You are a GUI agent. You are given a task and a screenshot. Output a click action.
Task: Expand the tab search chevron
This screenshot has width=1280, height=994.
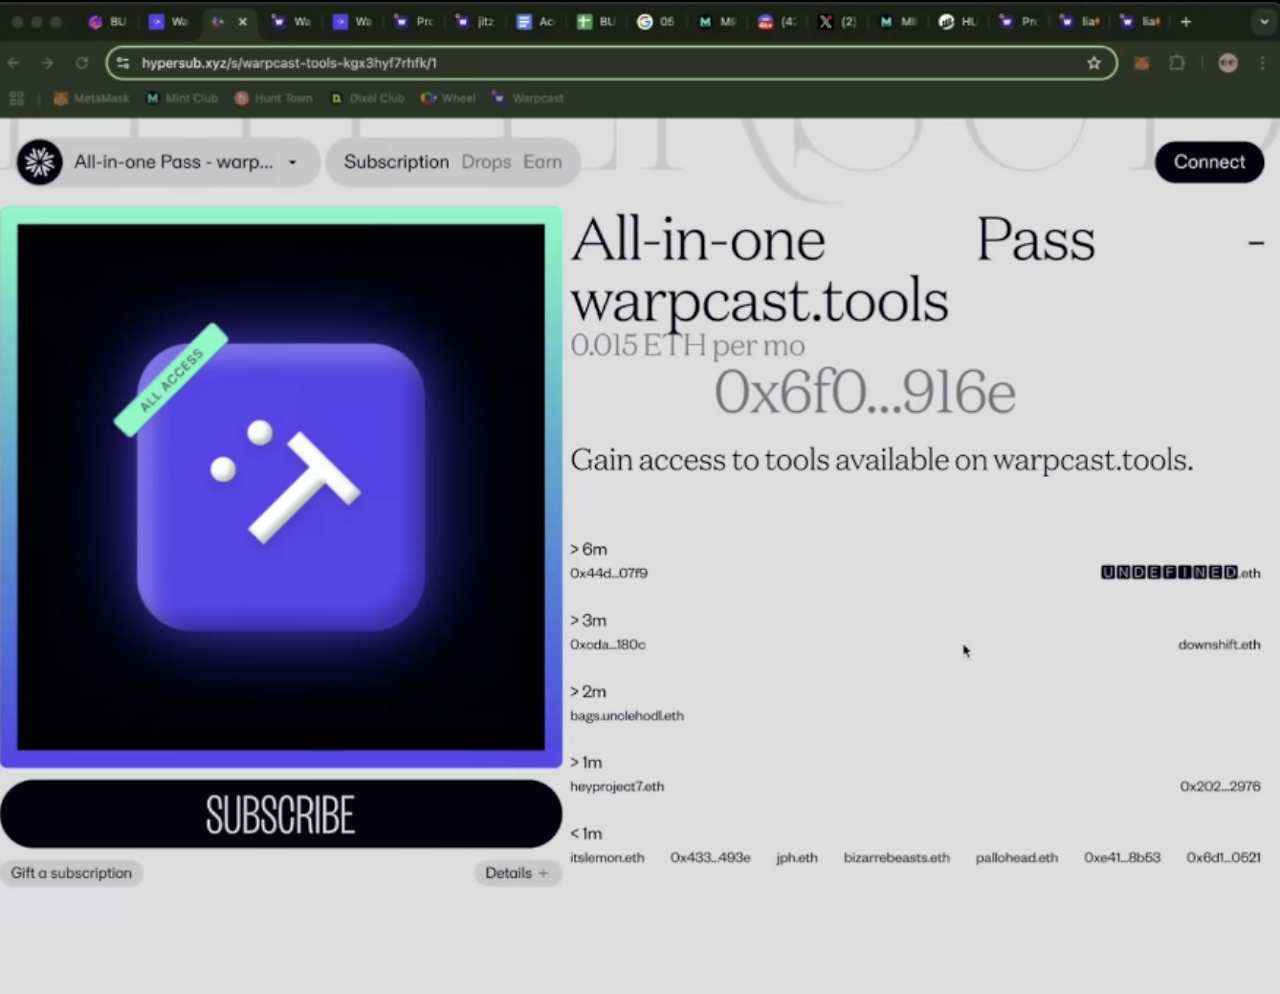[1264, 21]
